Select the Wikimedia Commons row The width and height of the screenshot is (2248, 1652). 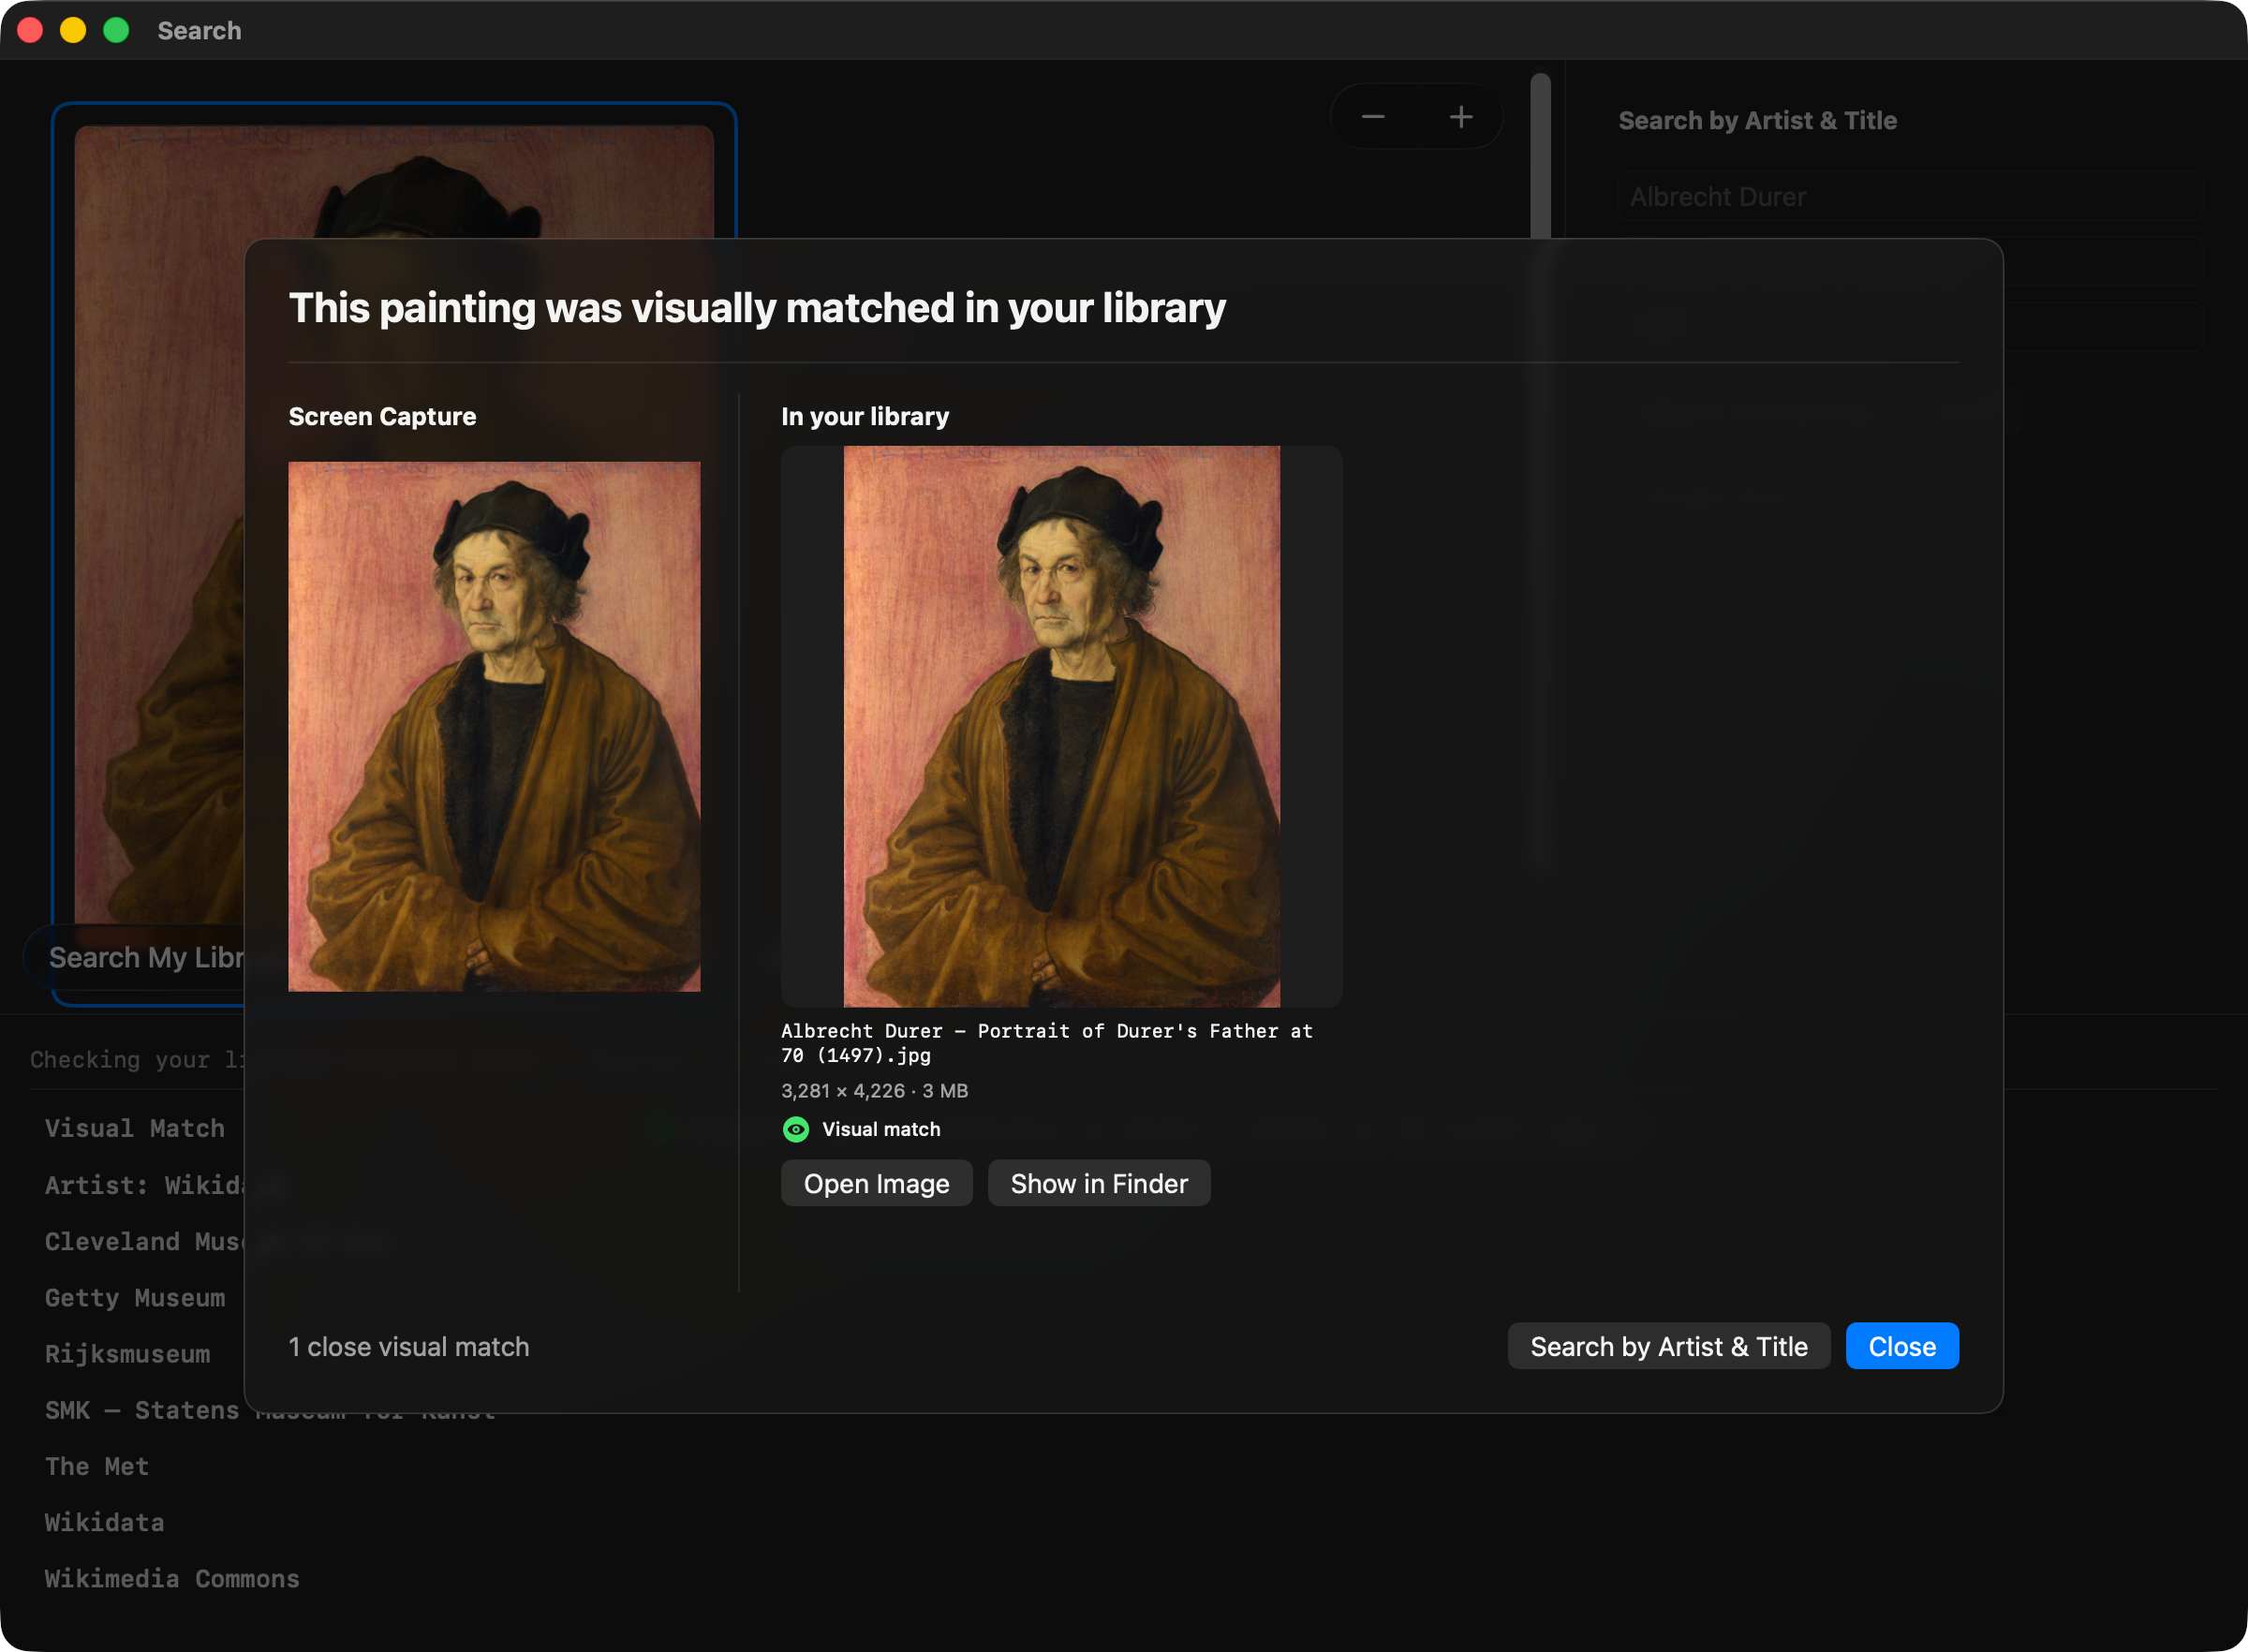pos(172,1578)
